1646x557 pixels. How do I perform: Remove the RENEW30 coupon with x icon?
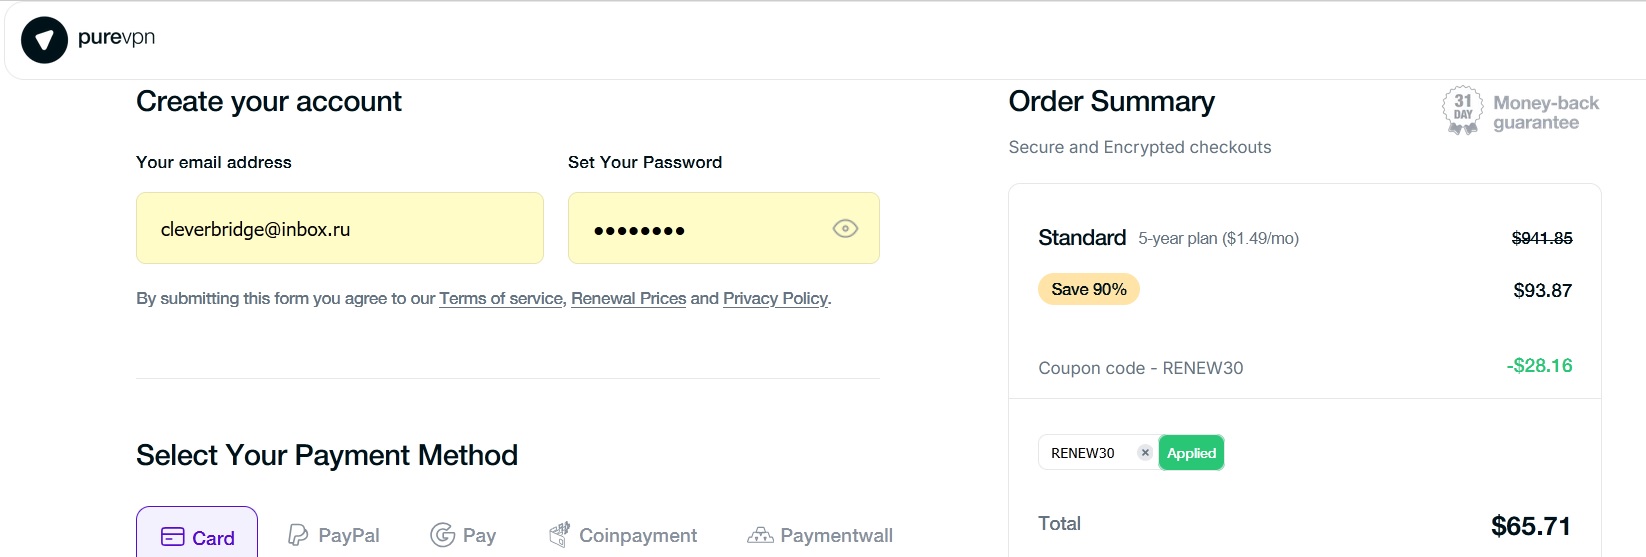1145,453
